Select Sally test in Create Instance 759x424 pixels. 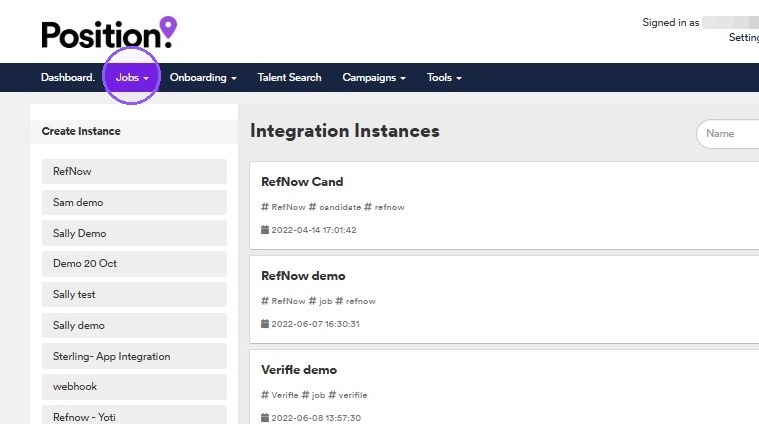coord(134,294)
